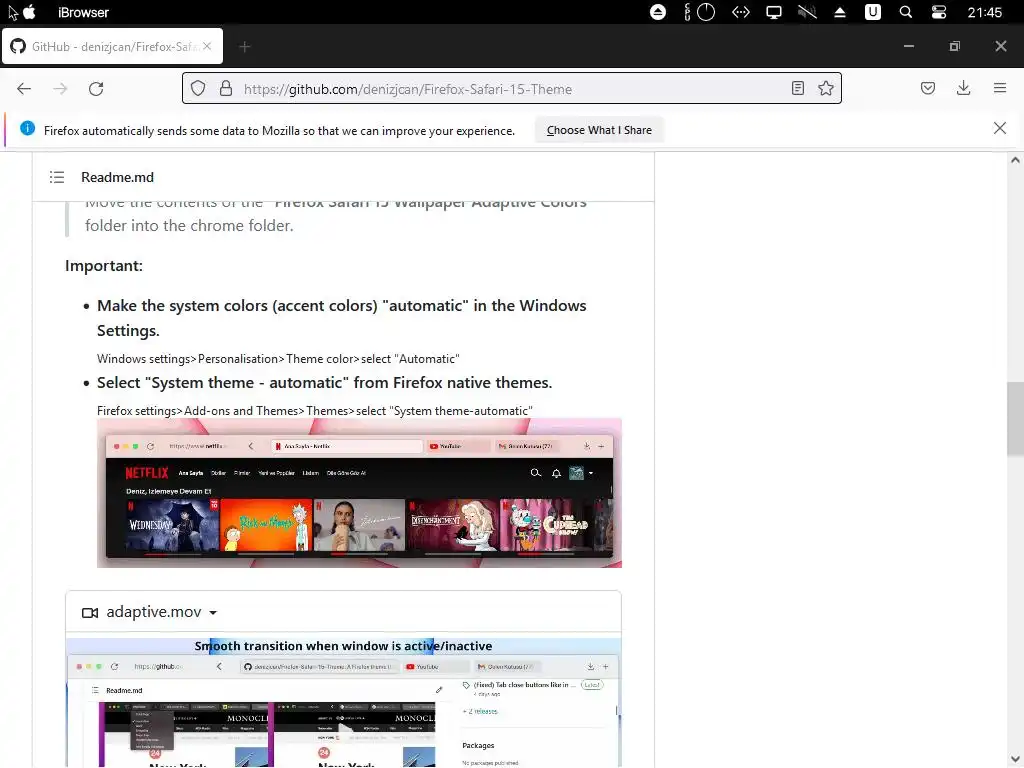The height and width of the screenshot is (768, 1024).
Task: Click the Readme.md header title
Action: (x=118, y=177)
